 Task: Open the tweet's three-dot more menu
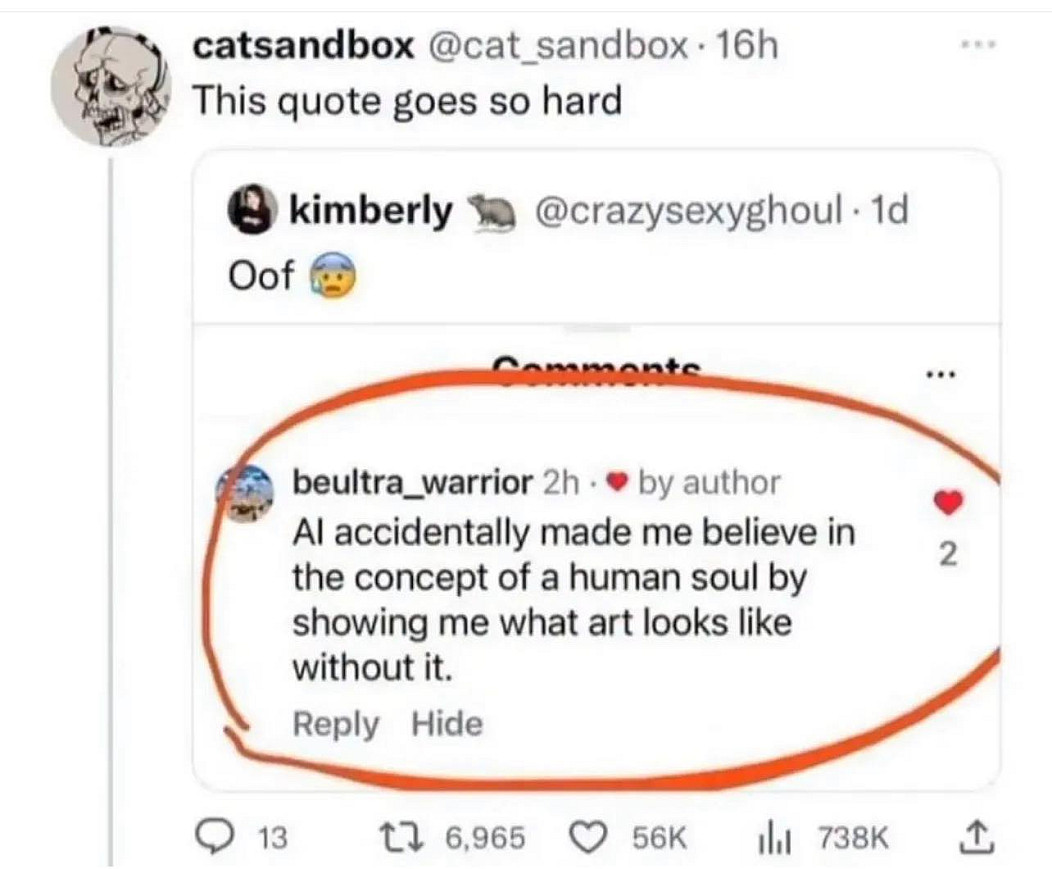tap(979, 45)
